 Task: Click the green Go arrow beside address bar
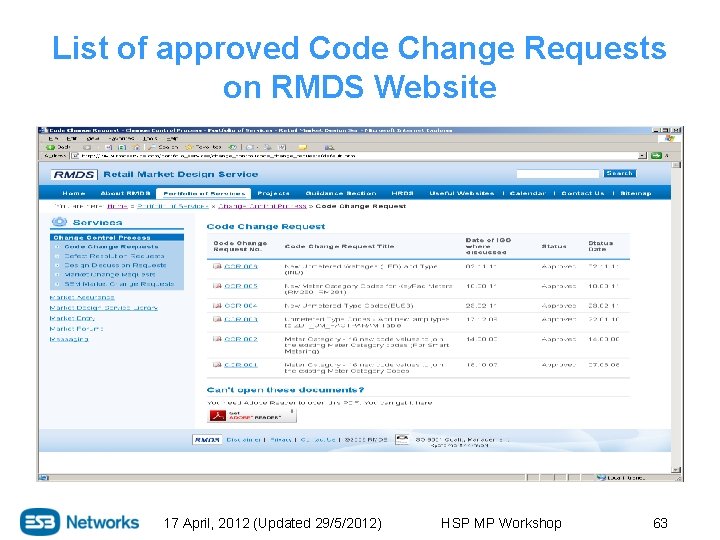pyautogui.click(x=656, y=156)
